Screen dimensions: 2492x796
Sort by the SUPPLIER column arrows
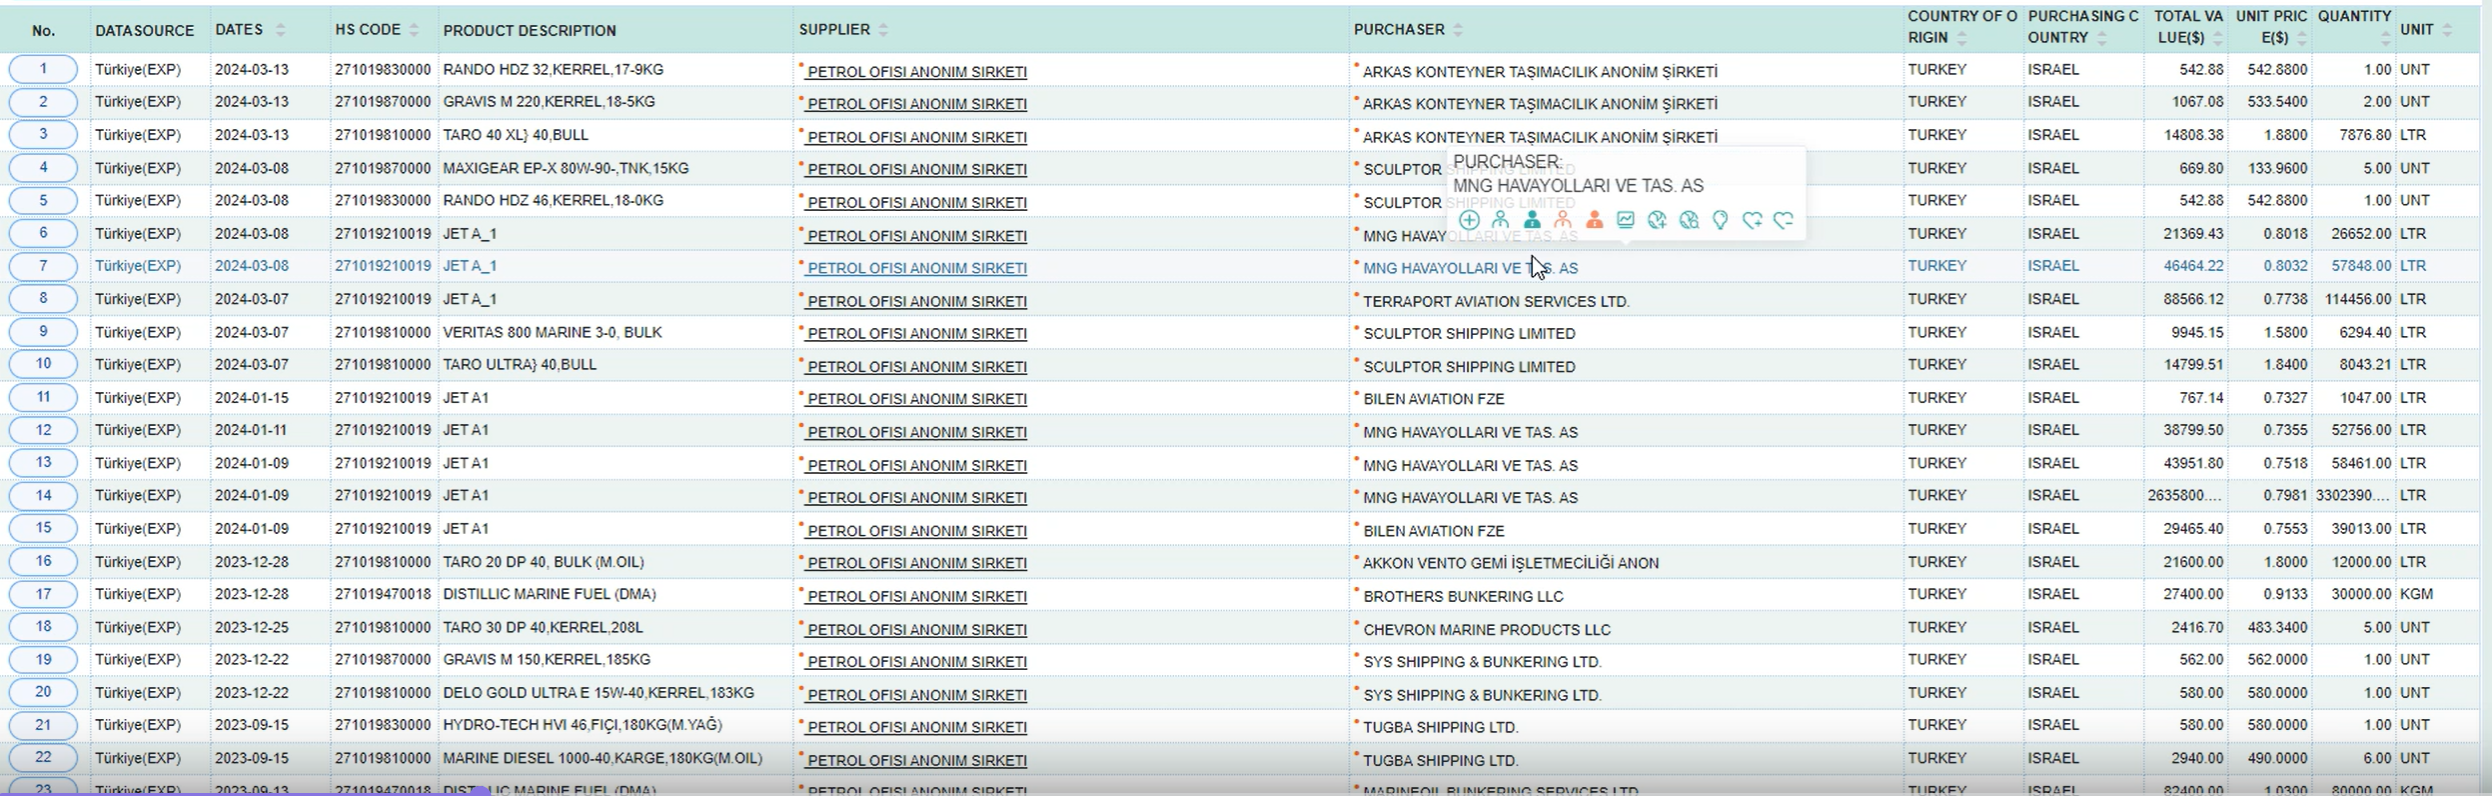[883, 30]
